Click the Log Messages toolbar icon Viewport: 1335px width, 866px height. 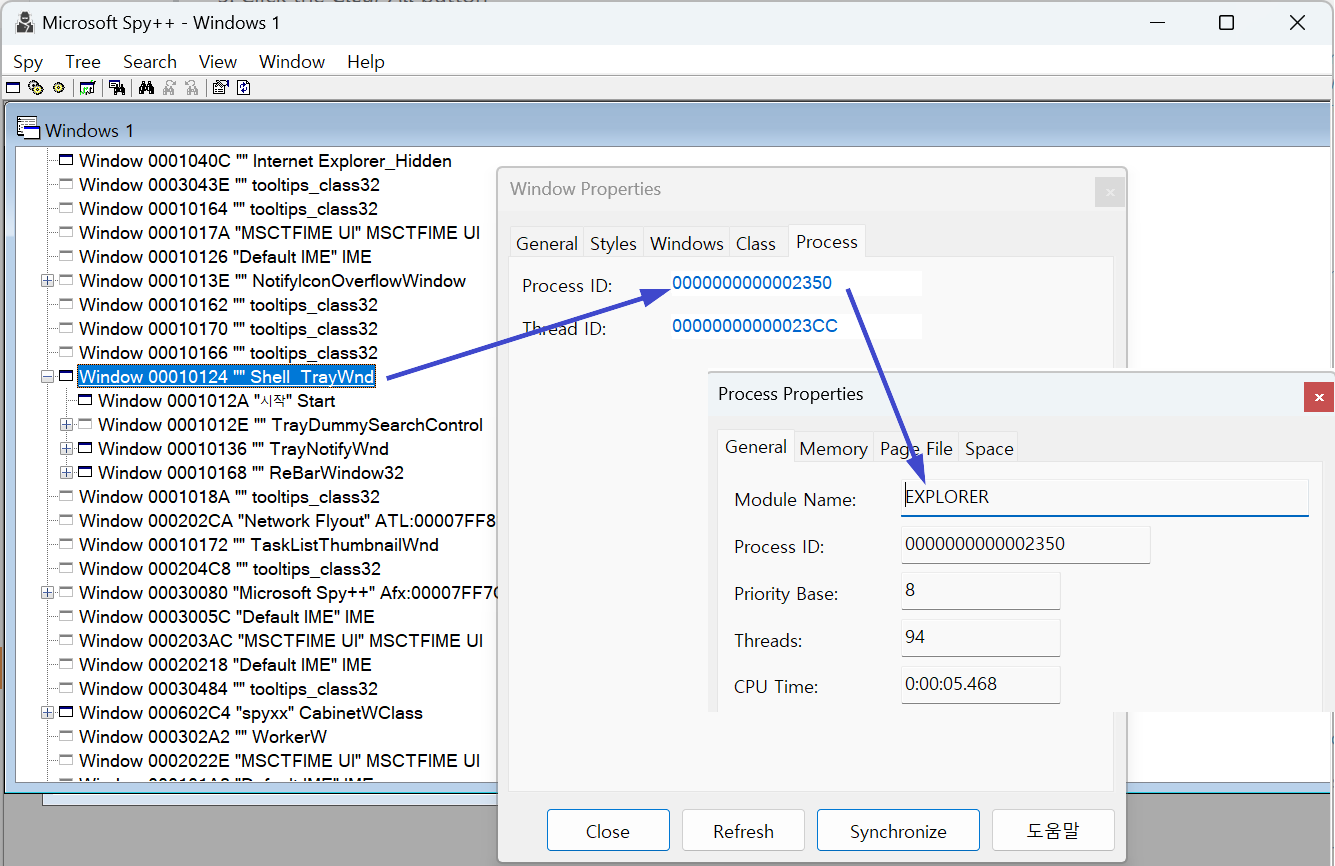[x=87, y=88]
